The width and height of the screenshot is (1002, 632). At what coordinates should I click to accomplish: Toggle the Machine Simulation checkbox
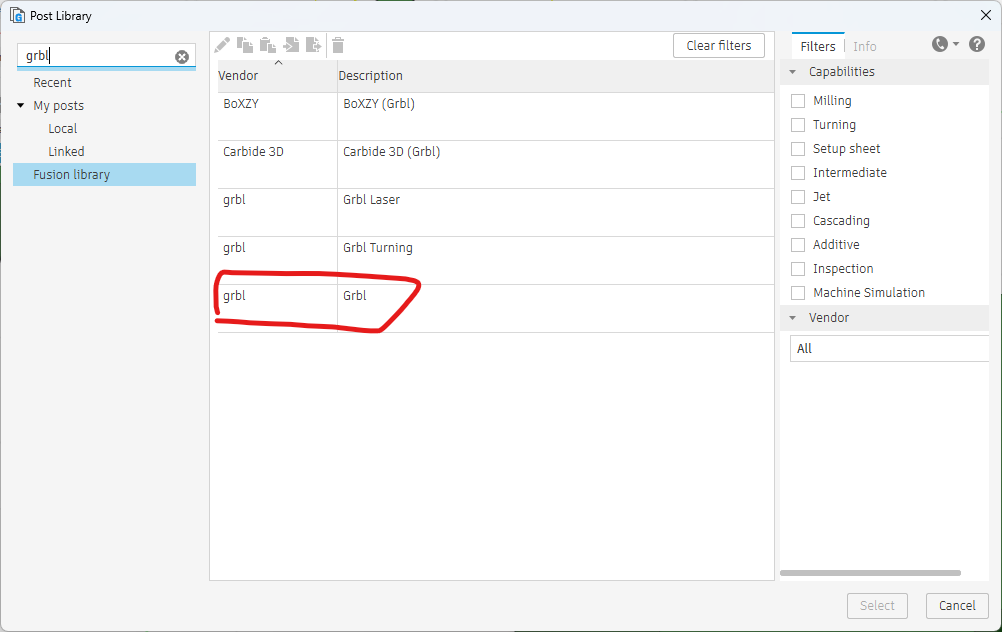(798, 293)
